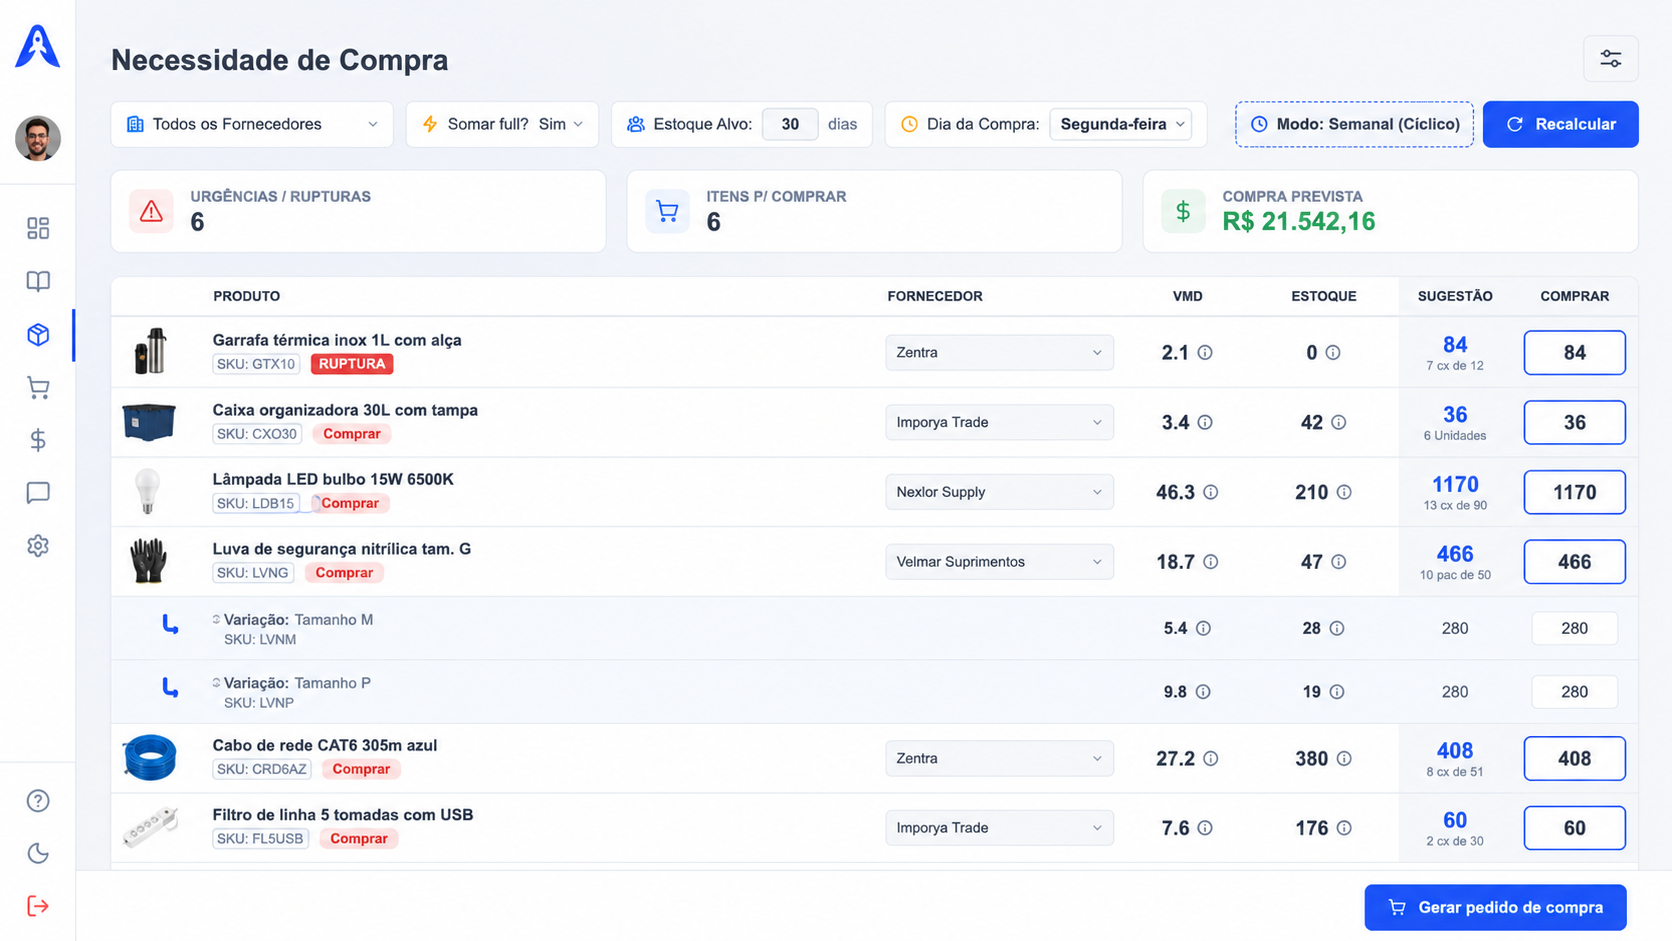Open the dashboard grid icon in sidebar
The image size is (1672, 941).
[38, 229]
